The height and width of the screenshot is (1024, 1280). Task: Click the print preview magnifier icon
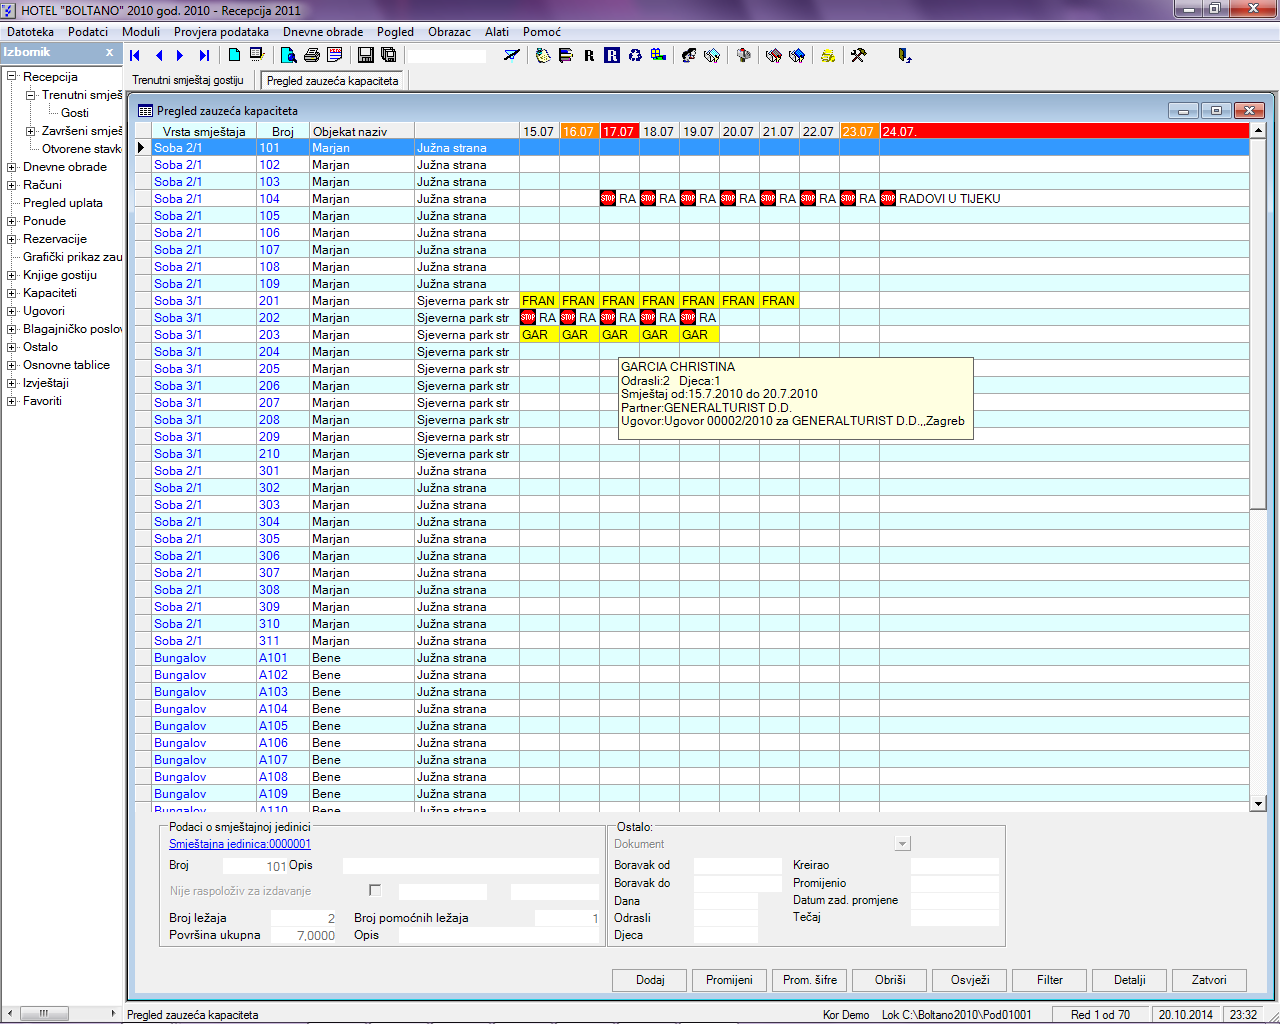(288, 56)
